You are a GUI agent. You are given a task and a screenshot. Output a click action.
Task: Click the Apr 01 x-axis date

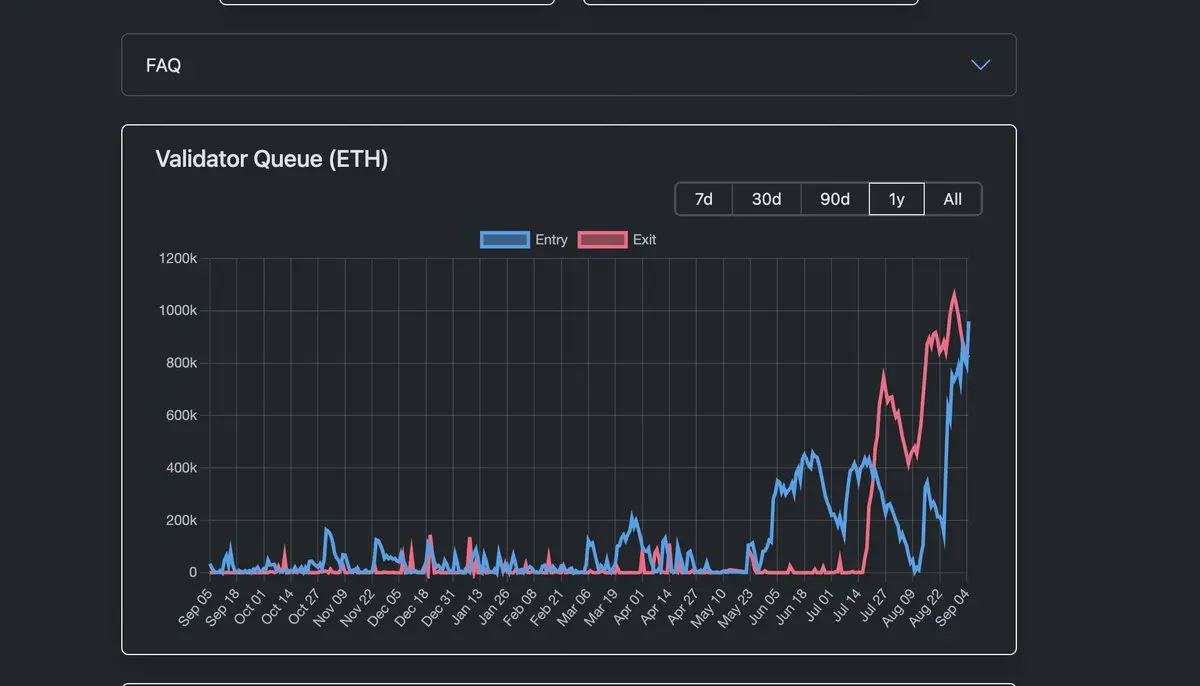(x=627, y=607)
